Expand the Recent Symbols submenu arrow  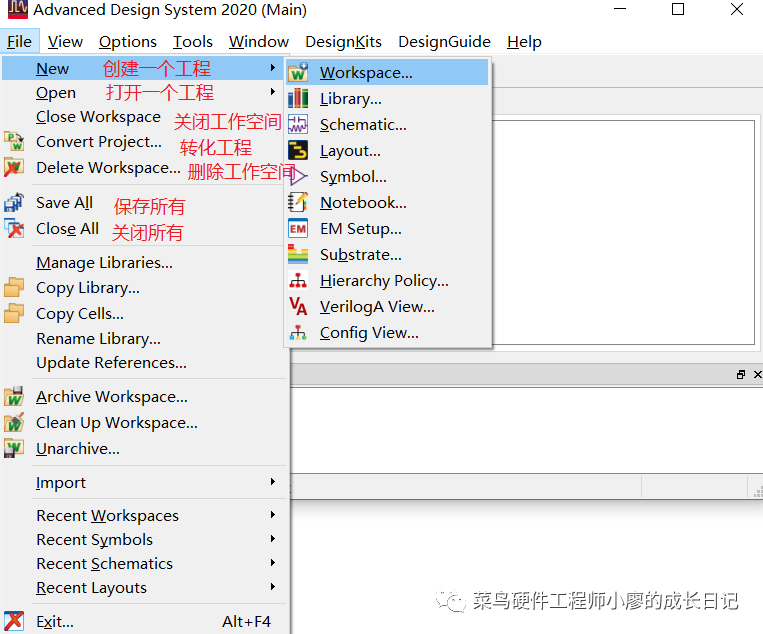[x=273, y=539]
